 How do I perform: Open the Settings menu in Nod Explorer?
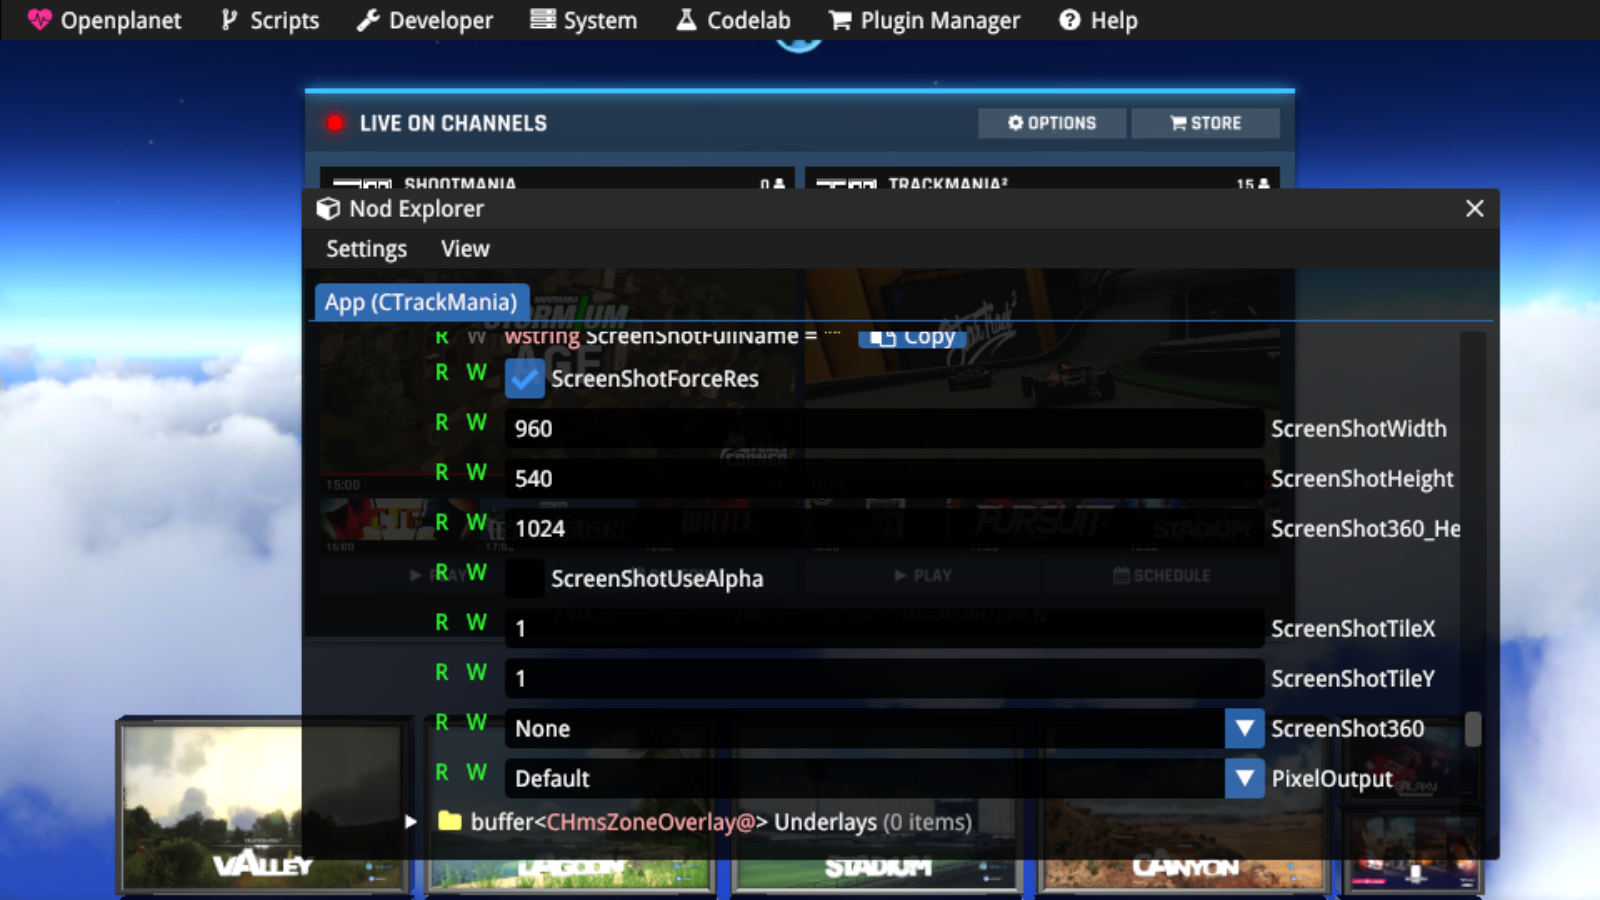coord(365,248)
